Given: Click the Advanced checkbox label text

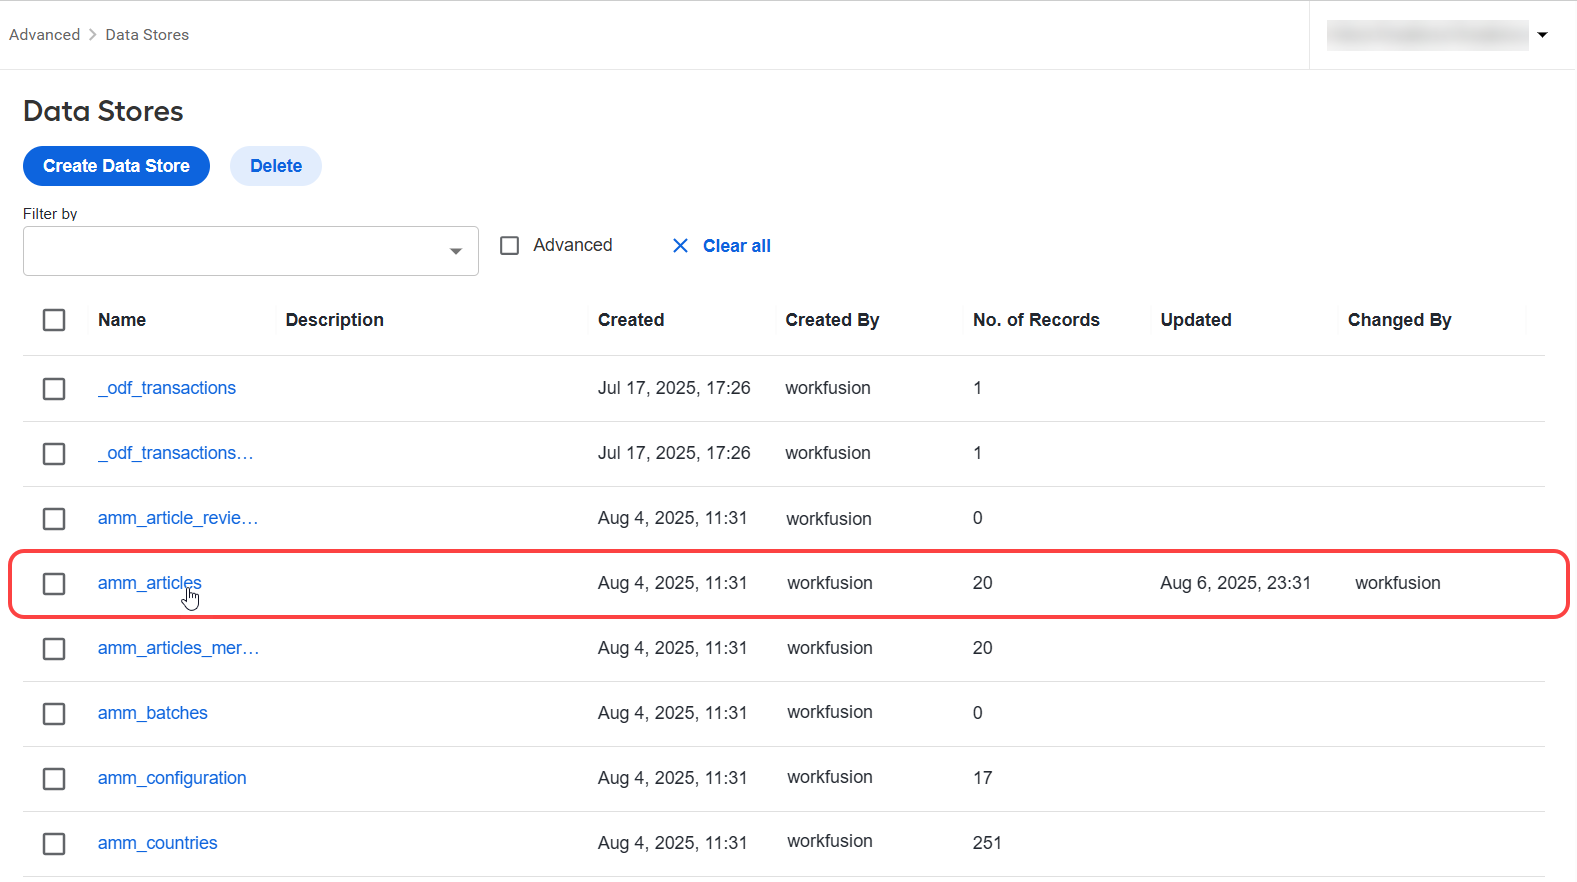Looking at the screenshot, I should 573,245.
